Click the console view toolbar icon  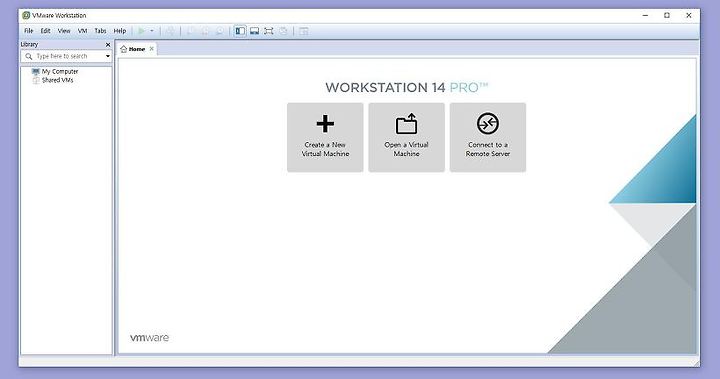click(304, 31)
